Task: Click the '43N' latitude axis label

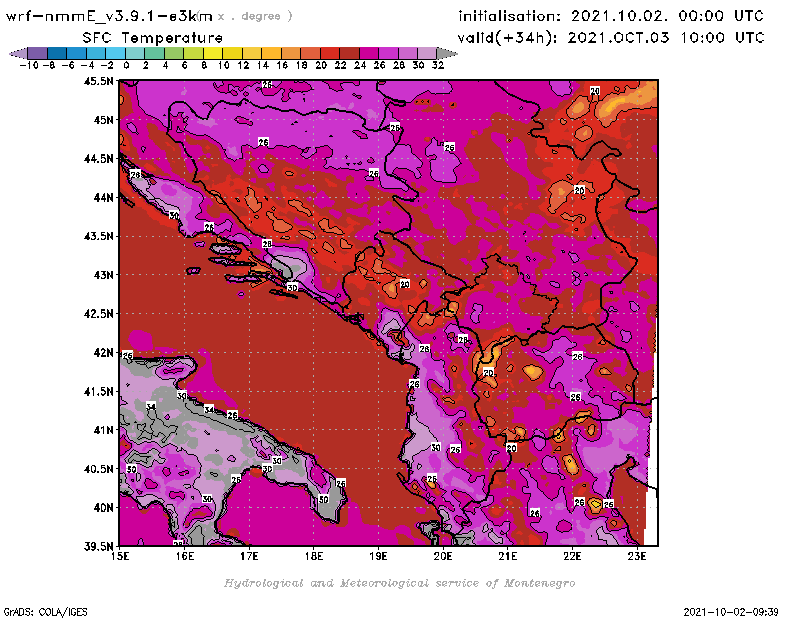Action: click(104, 275)
